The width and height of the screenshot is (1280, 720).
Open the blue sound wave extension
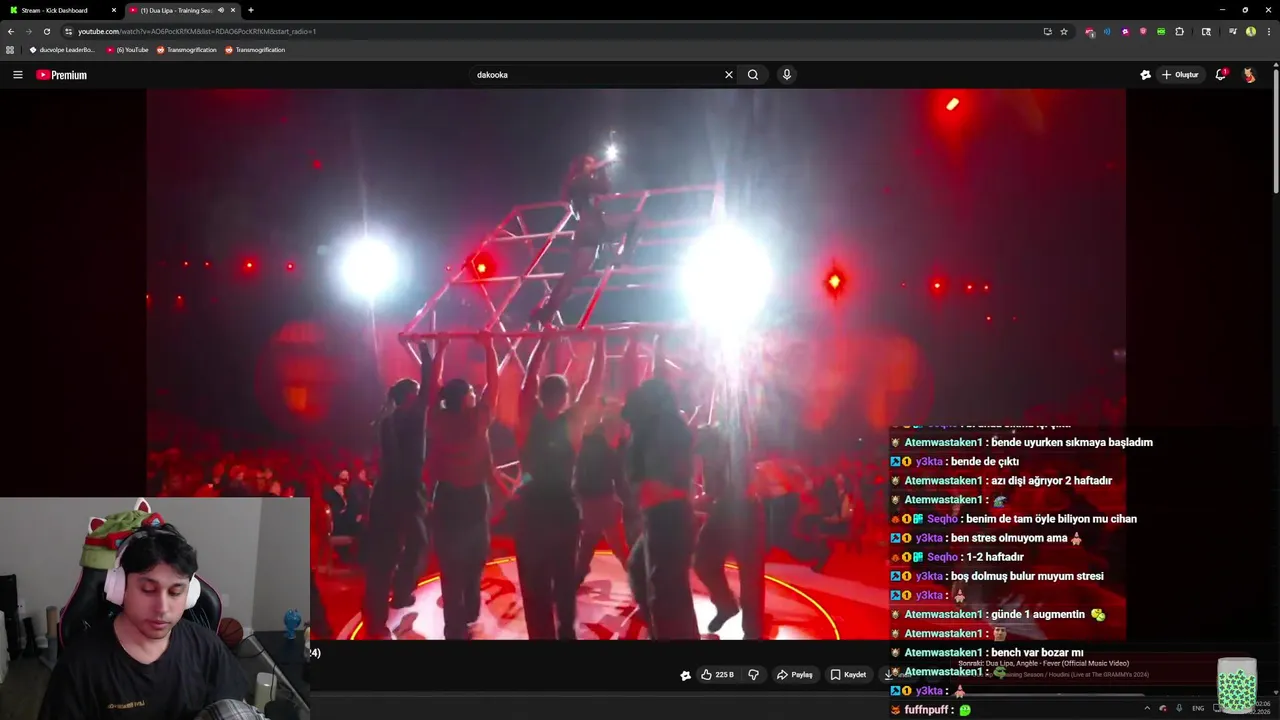click(x=1107, y=31)
